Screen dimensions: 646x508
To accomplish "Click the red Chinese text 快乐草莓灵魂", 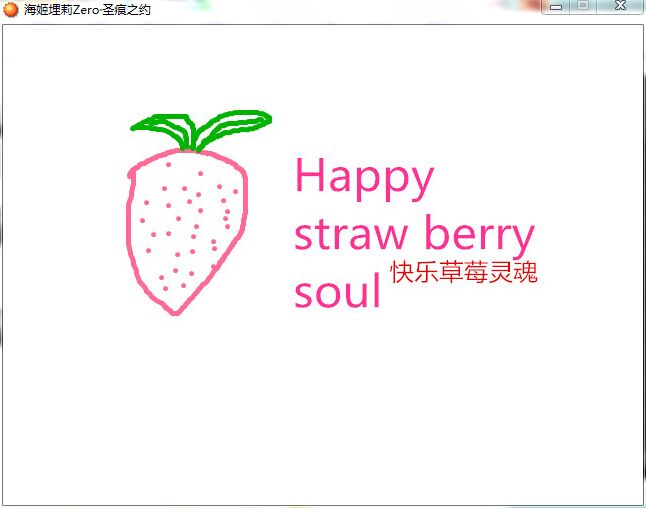I will (x=464, y=272).
